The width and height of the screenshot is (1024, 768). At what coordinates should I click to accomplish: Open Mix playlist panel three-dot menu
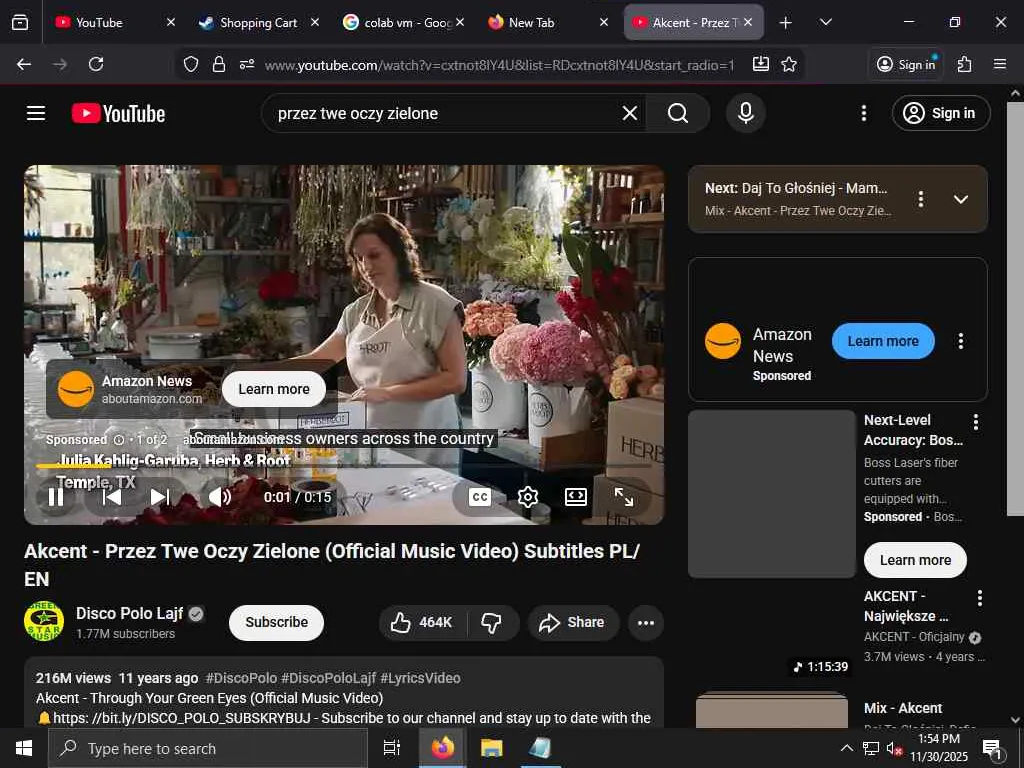click(x=921, y=199)
